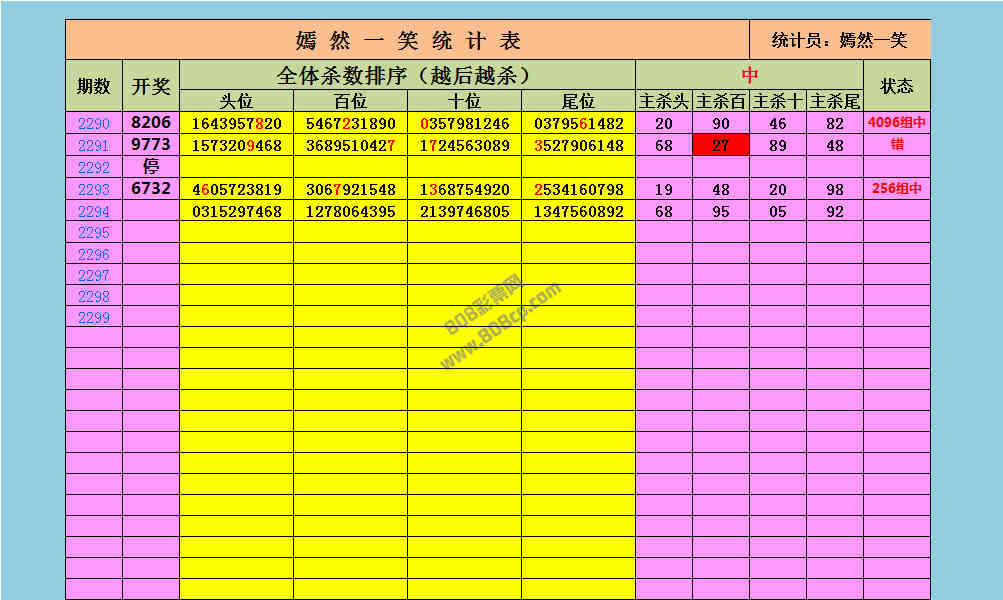Select the 头位 column header
The height and width of the screenshot is (600, 1003).
coord(236,101)
